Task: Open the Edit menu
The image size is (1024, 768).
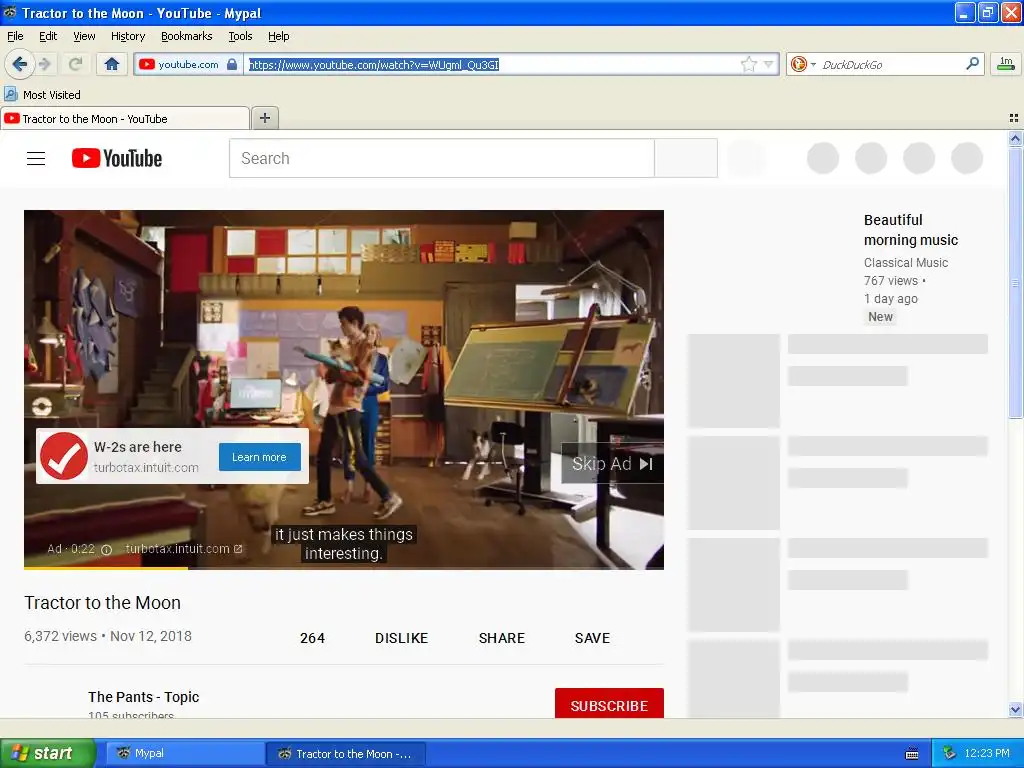Action: click(x=48, y=36)
